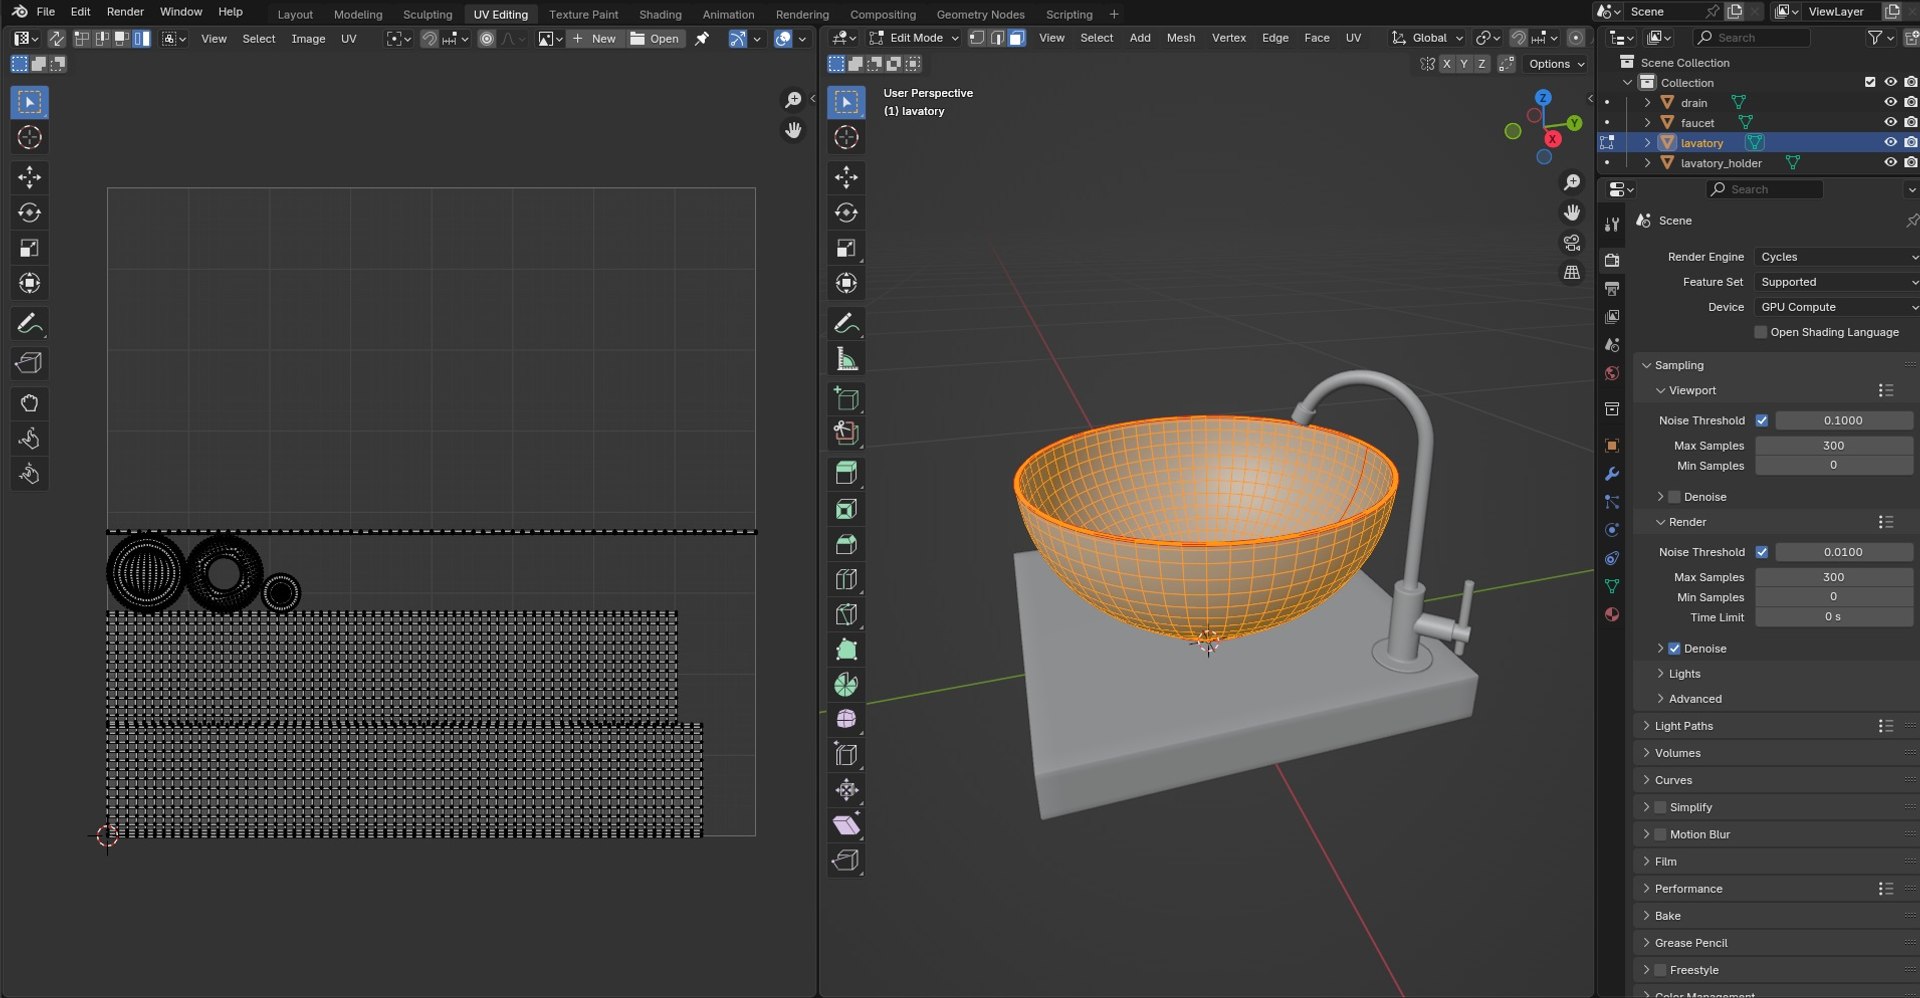This screenshot has height=998, width=1920.
Task: Enable Open Shading Language checkbox
Action: 1761,332
